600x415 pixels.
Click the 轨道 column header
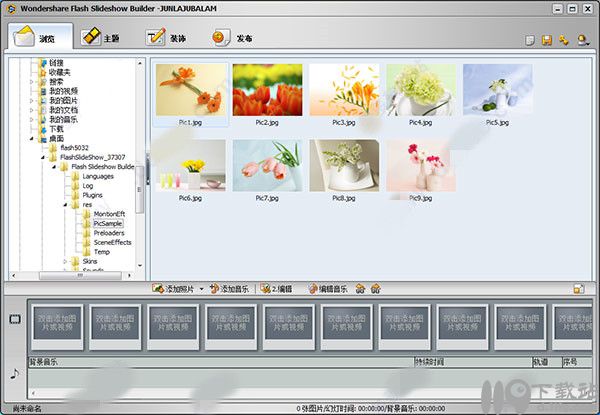click(547, 362)
